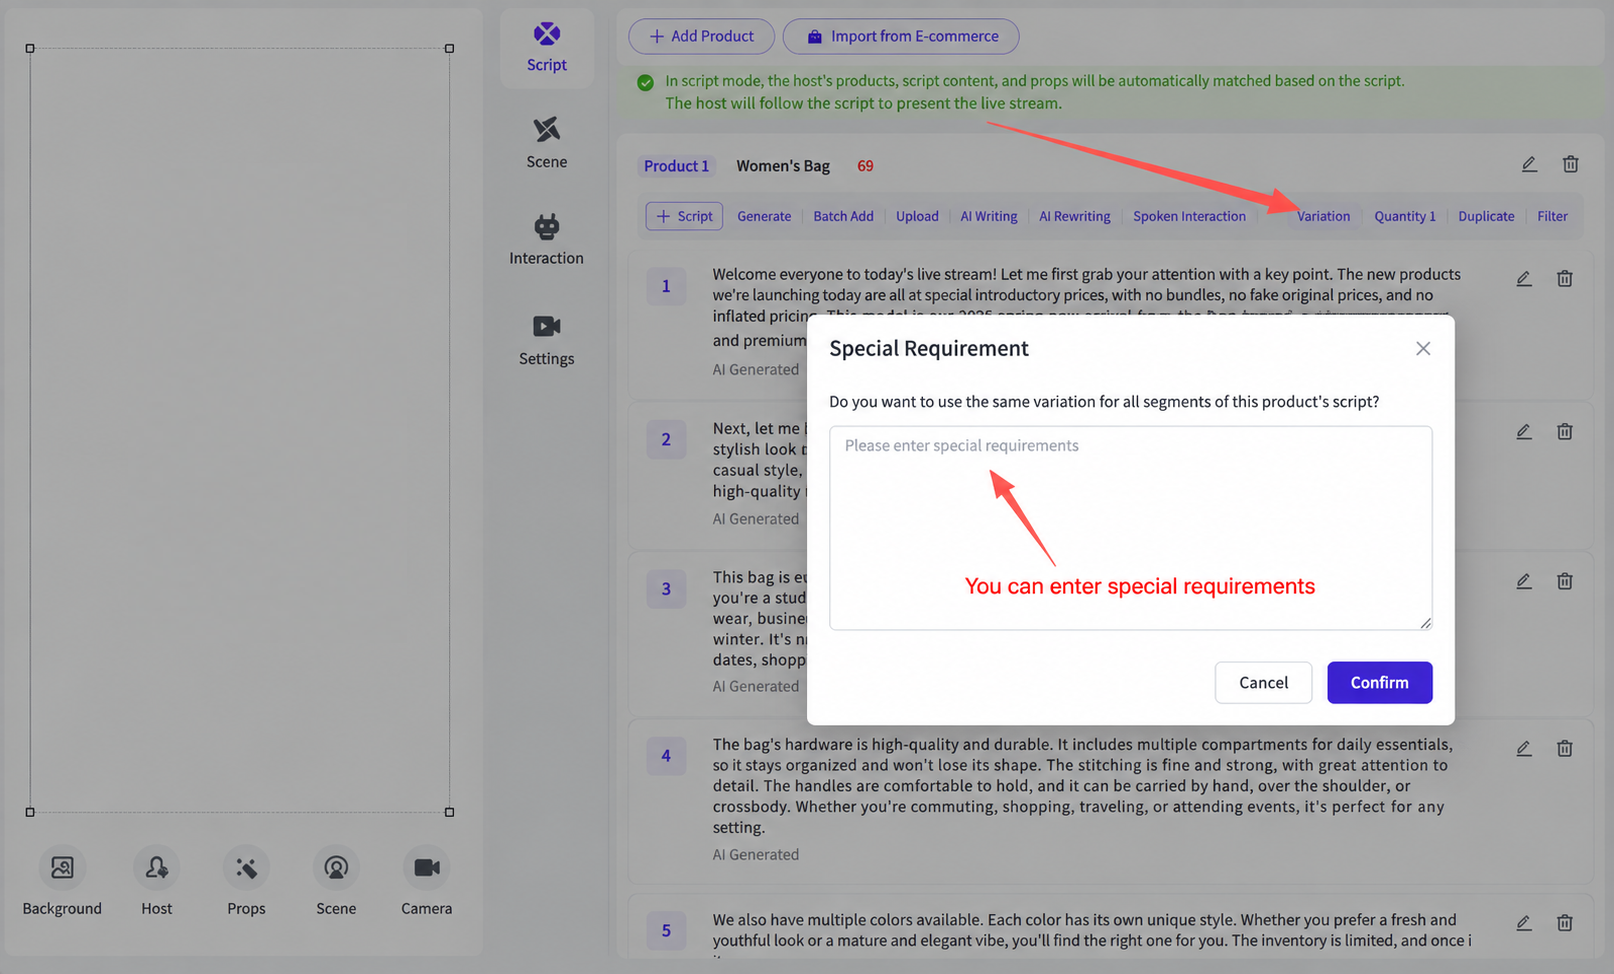Click the Product 1 tag label
The image size is (1614, 974).
coord(676,166)
